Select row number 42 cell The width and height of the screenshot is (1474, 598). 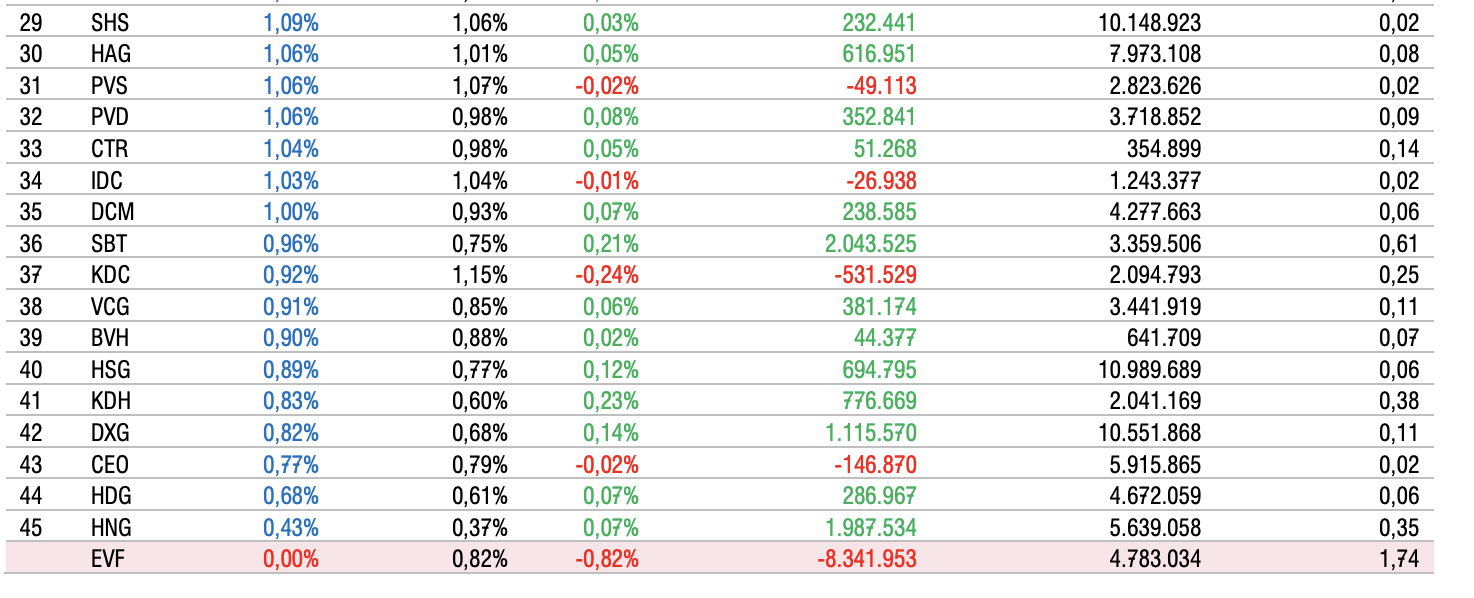click(31, 433)
